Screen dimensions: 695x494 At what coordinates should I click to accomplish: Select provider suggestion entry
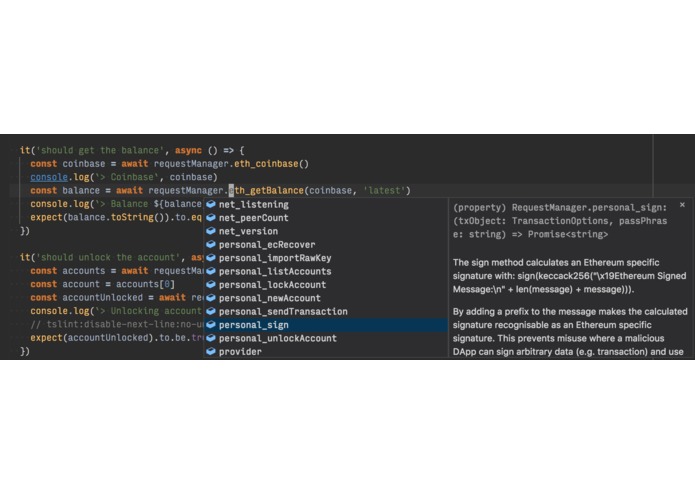click(326, 351)
